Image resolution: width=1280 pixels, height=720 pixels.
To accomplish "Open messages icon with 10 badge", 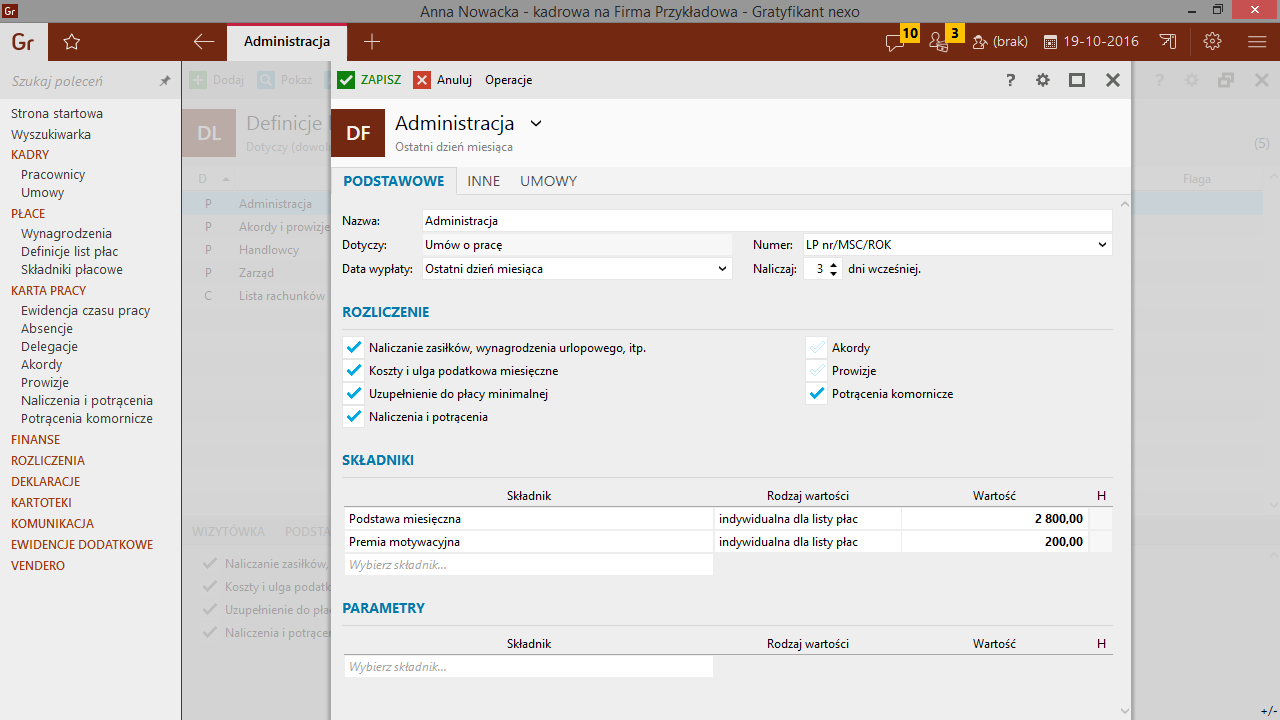I will tap(896, 42).
